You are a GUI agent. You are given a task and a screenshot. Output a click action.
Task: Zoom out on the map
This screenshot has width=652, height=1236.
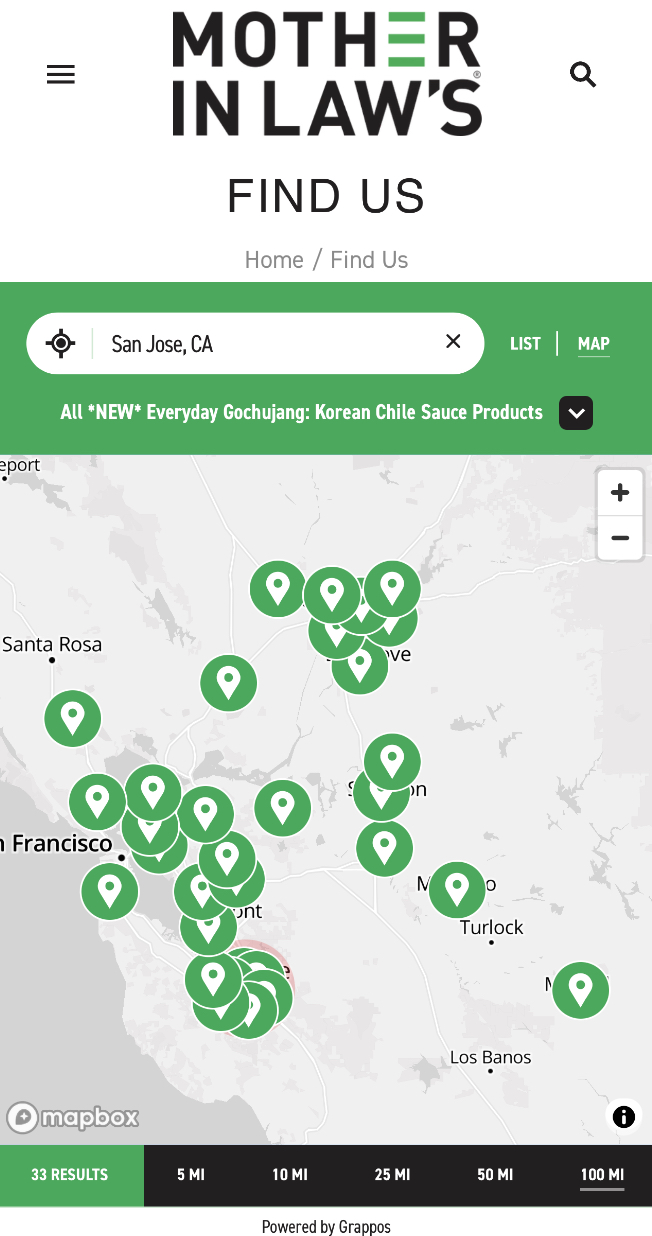pyautogui.click(x=620, y=538)
